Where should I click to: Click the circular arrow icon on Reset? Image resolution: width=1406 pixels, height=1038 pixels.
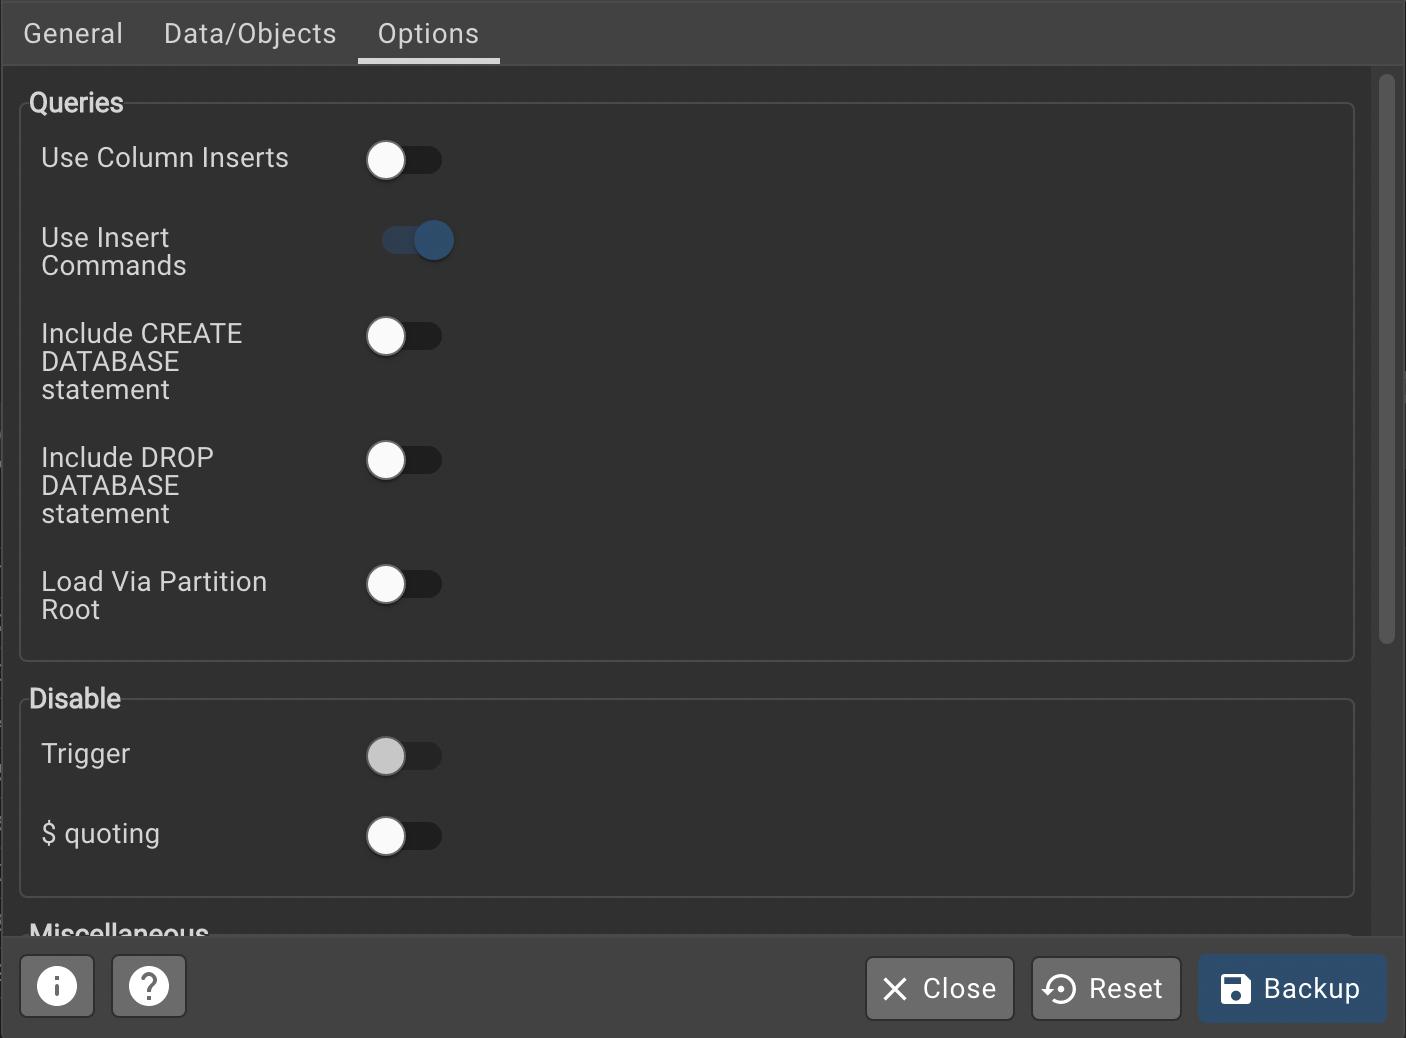[1059, 988]
